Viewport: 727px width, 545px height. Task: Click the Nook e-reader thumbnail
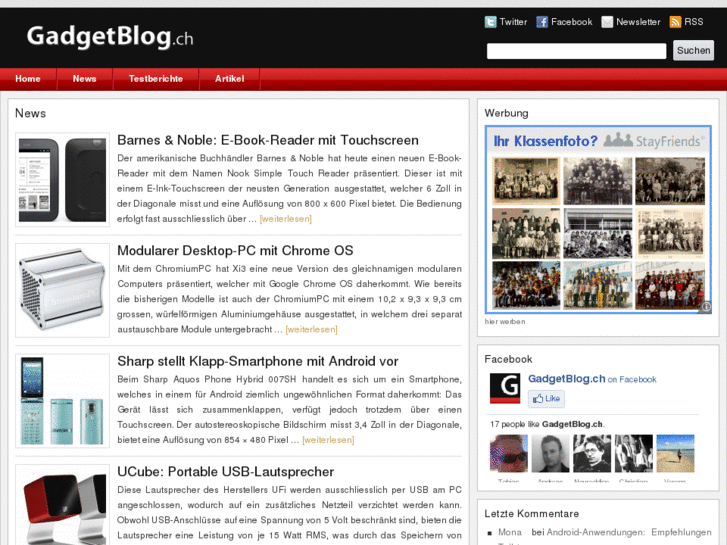point(63,180)
